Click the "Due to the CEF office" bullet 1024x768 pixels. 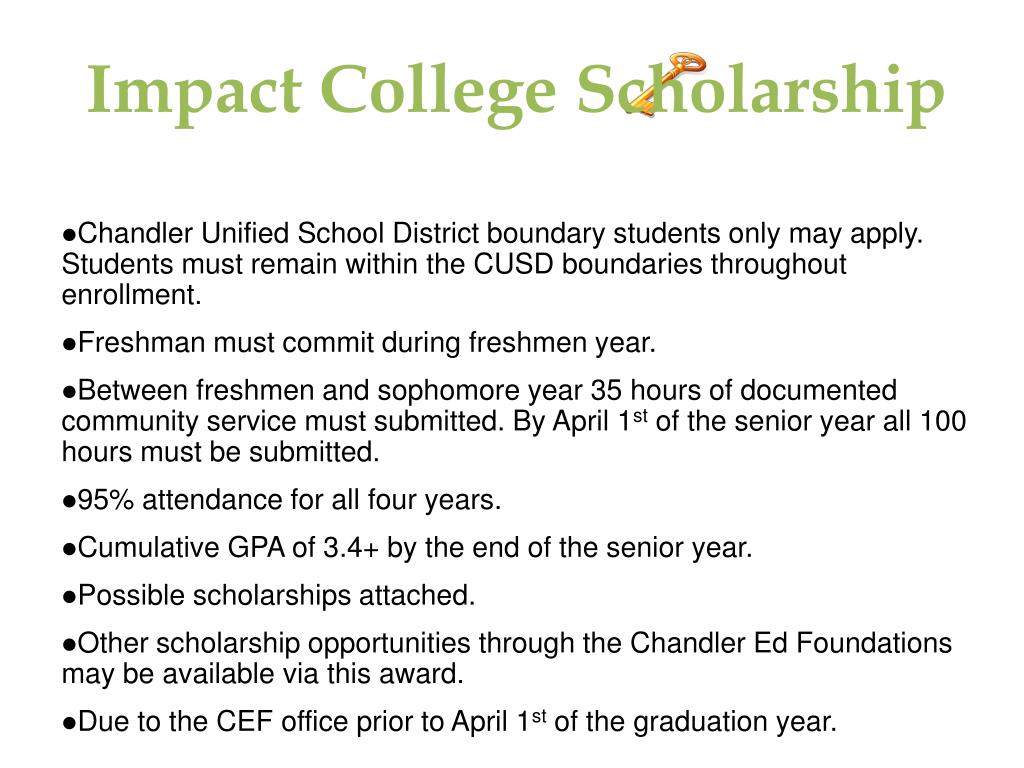(449, 722)
